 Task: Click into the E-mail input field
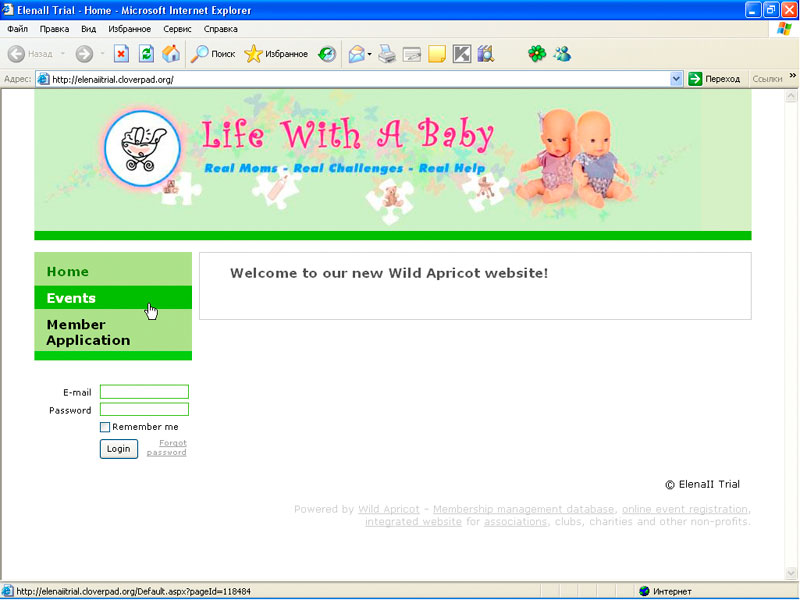click(x=144, y=392)
